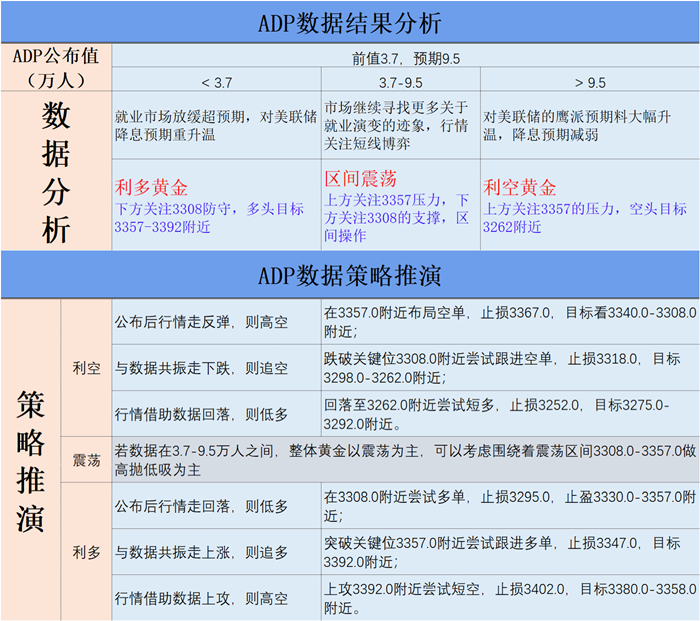Click the 'ADP数据结果分析' header title
Viewport: 700px width, 621px height.
point(350,23)
